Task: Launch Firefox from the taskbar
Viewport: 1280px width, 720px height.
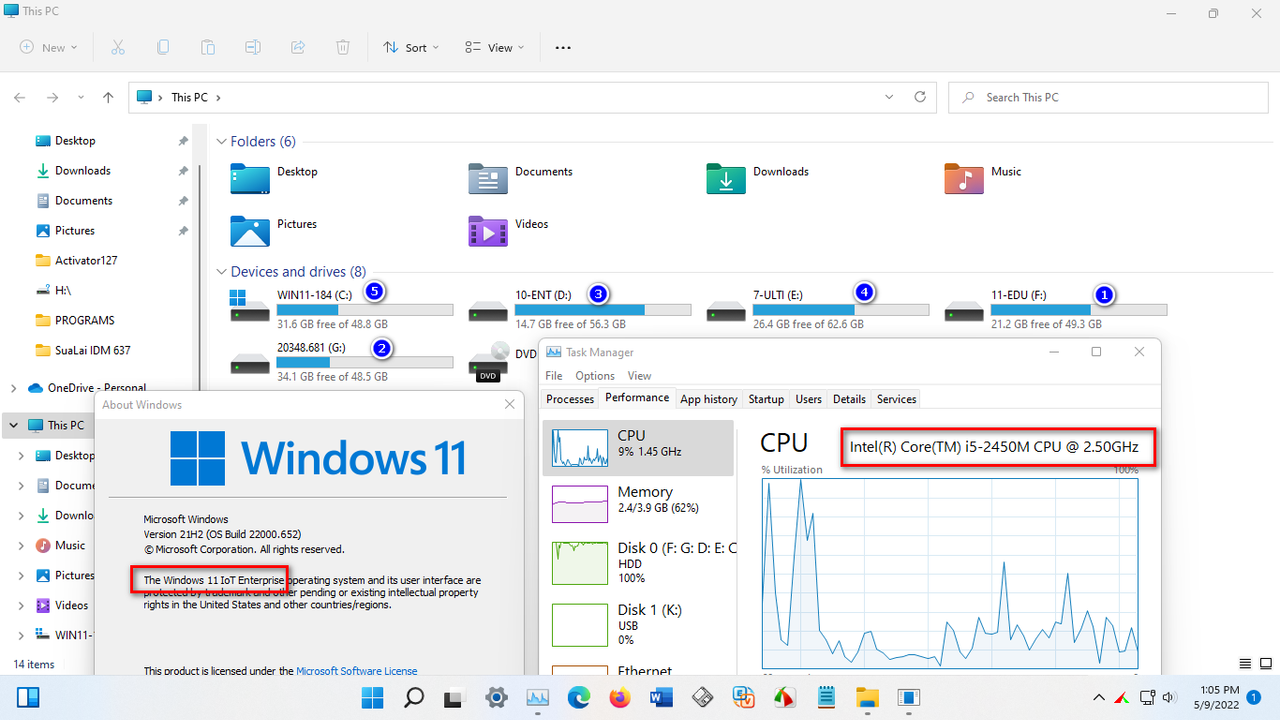Action: pos(620,697)
